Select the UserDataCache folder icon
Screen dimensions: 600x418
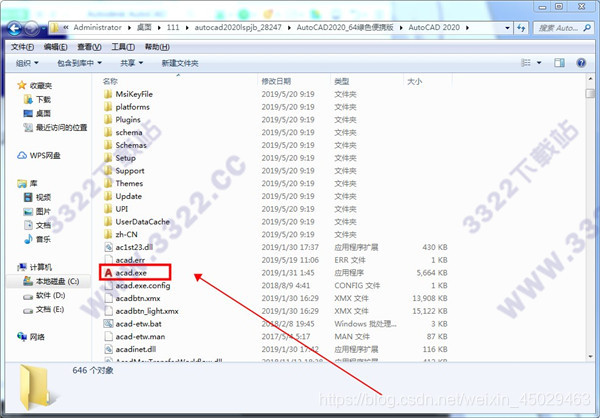(x=108, y=222)
